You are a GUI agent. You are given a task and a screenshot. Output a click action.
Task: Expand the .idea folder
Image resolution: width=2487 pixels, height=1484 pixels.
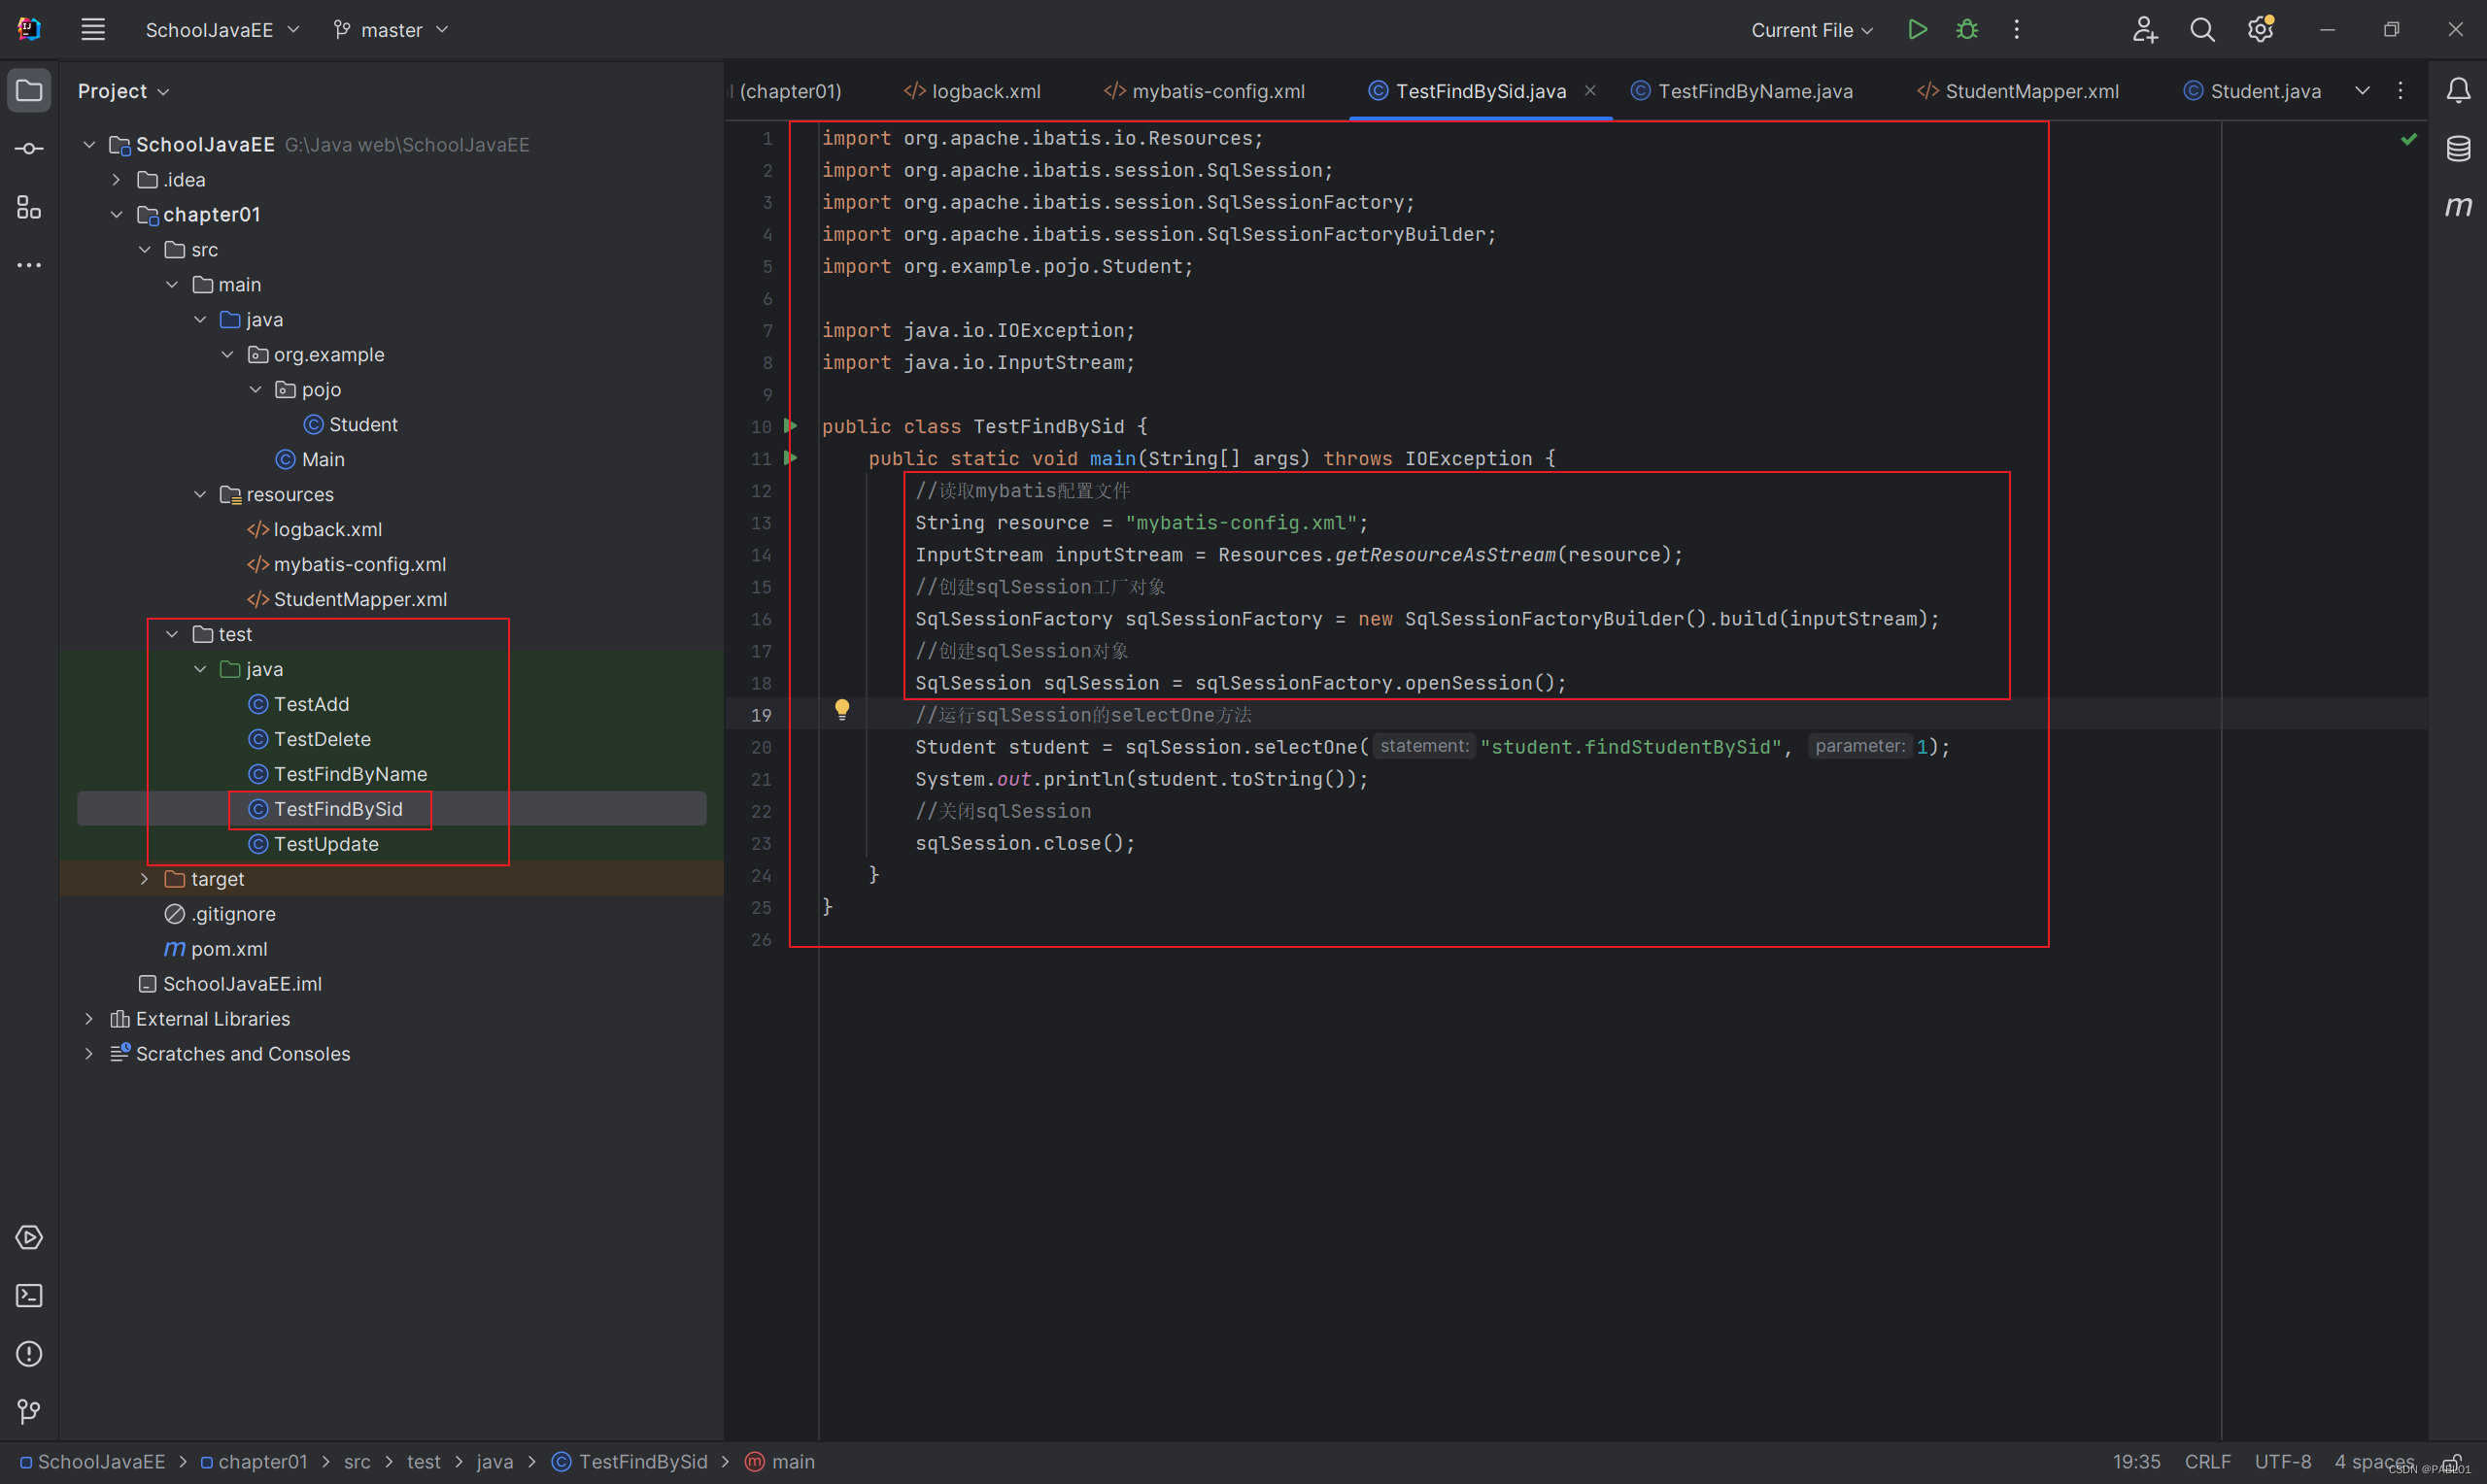(x=117, y=180)
